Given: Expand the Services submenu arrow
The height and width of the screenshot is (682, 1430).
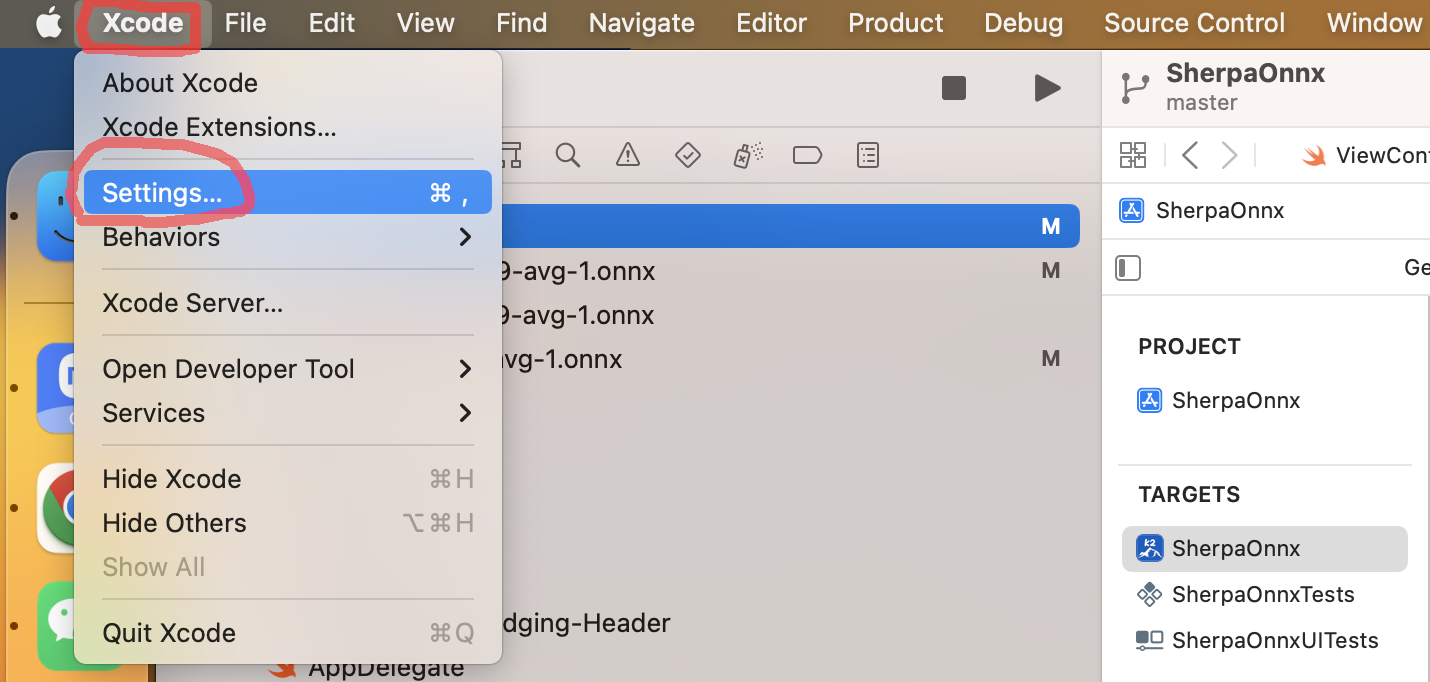Looking at the screenshot, I should click(464, 413).
